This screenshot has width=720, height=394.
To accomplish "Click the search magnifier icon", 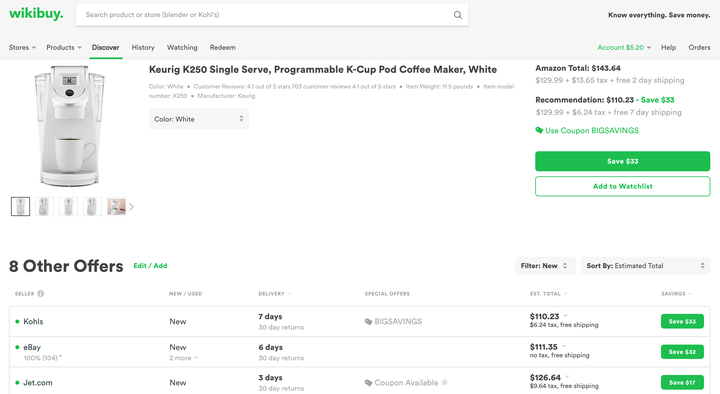I will click(x=458, y=15).
